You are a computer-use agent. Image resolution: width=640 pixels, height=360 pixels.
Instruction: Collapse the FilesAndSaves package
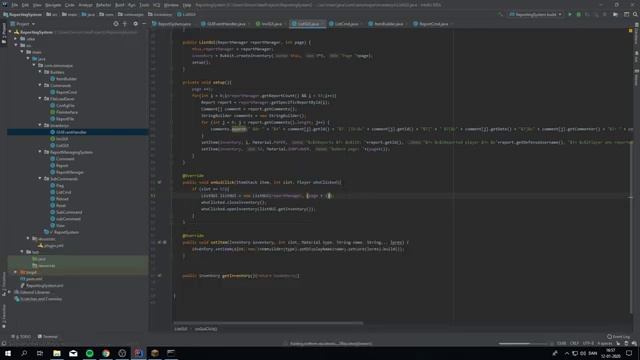(x=40, y=98)
